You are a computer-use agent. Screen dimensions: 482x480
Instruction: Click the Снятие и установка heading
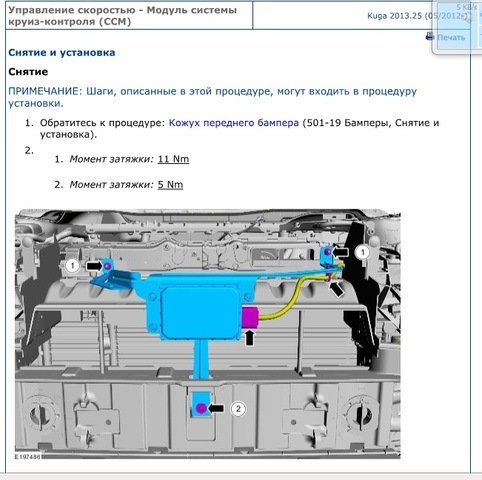point(62,52)
